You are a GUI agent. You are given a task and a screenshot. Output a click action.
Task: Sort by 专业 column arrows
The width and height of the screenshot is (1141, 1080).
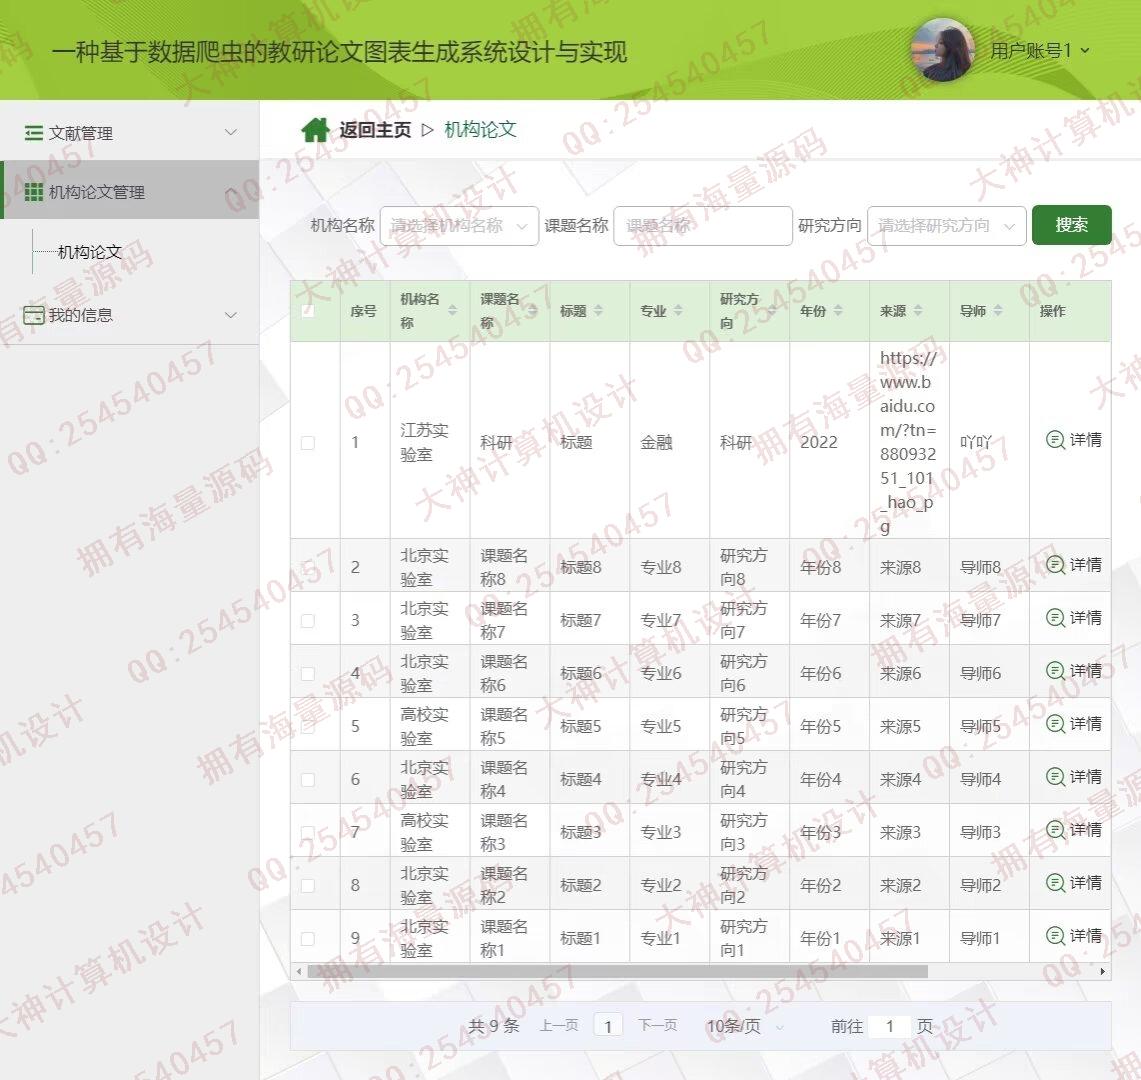click(678, 310)
